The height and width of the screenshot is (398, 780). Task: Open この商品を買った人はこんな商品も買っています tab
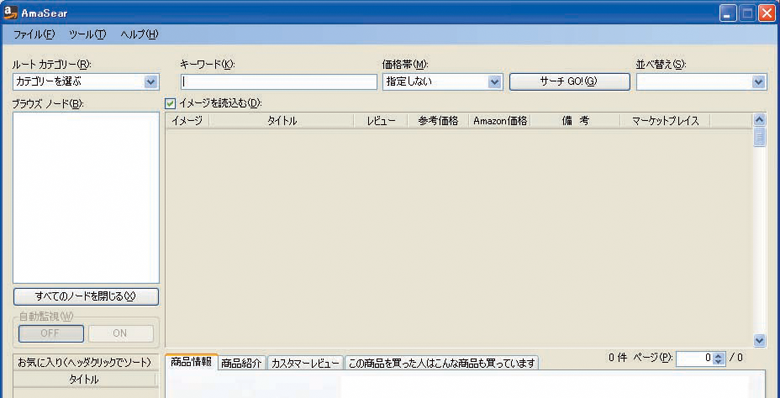pyautogui.click(x=442, y=363)
